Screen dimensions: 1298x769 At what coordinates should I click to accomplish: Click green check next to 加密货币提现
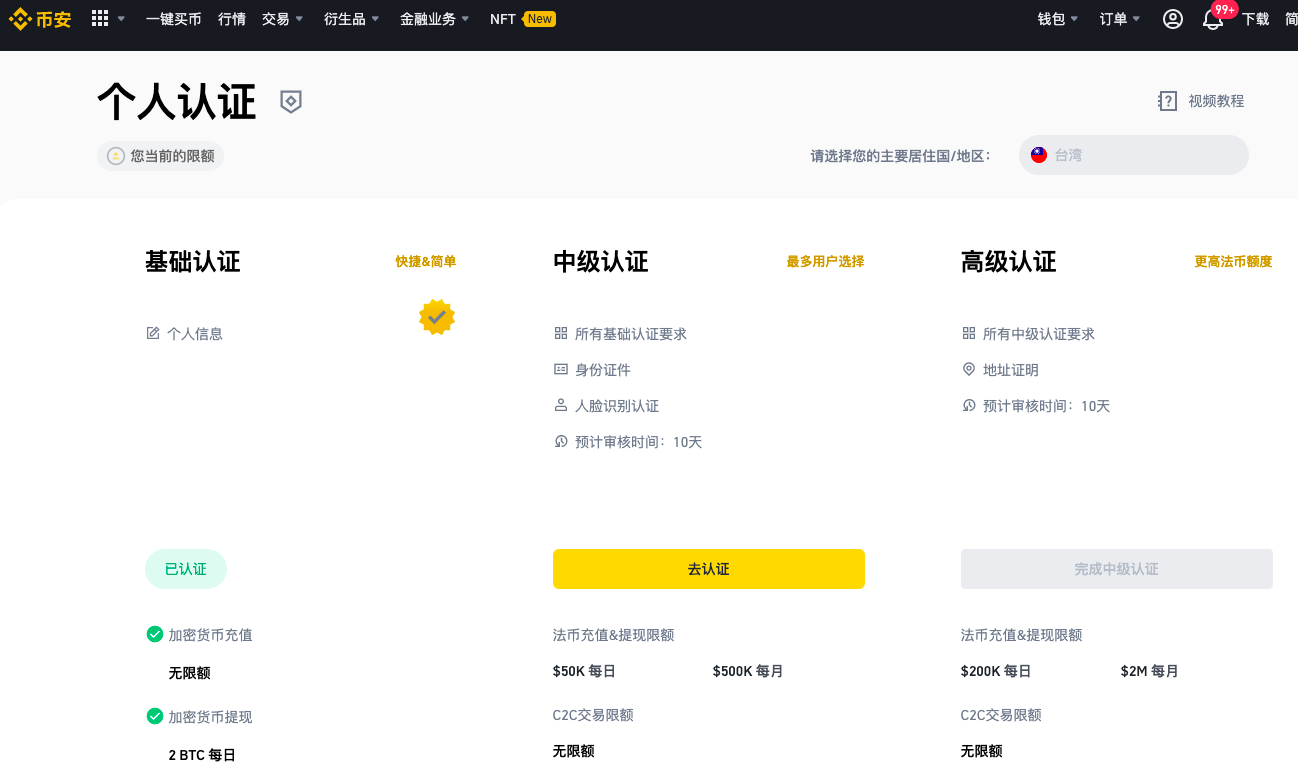tap(155, 716)
